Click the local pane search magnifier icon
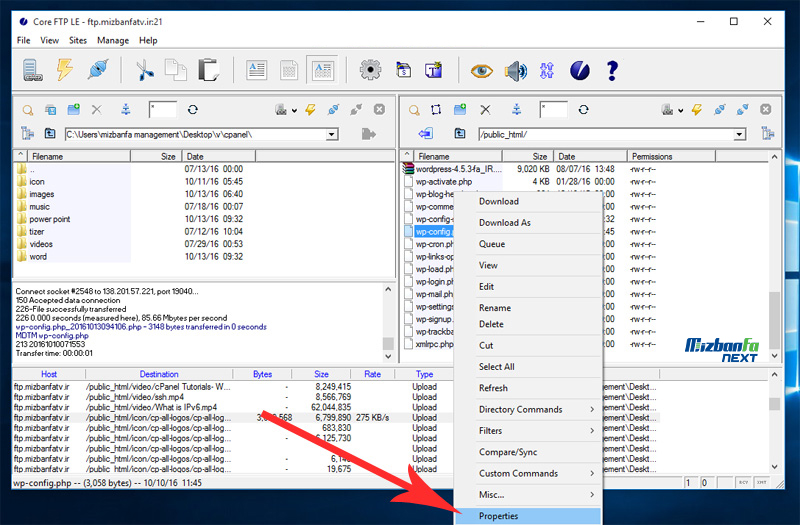This screenshot has width=800, height=525. (x=28, y=110)
